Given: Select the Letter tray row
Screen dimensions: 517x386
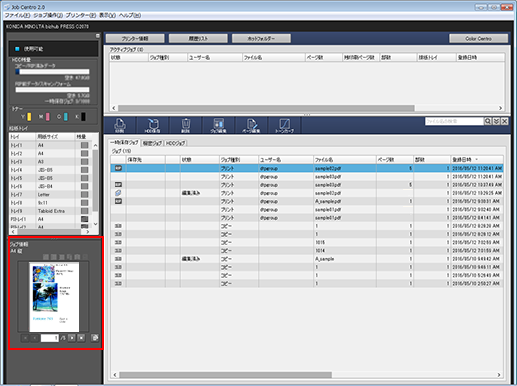Looking at the screenshot, I should point(50,195).
